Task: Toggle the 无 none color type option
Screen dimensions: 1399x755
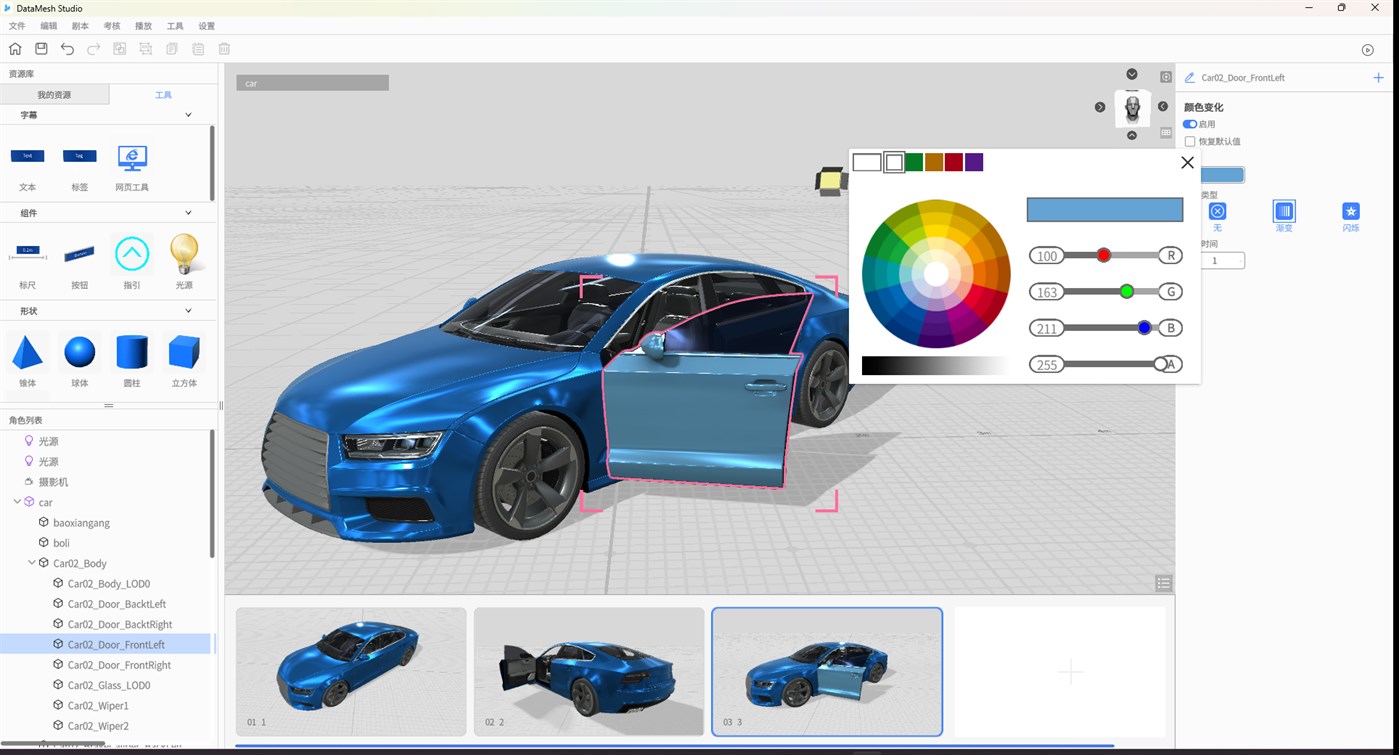Action: pos(1217,210)
